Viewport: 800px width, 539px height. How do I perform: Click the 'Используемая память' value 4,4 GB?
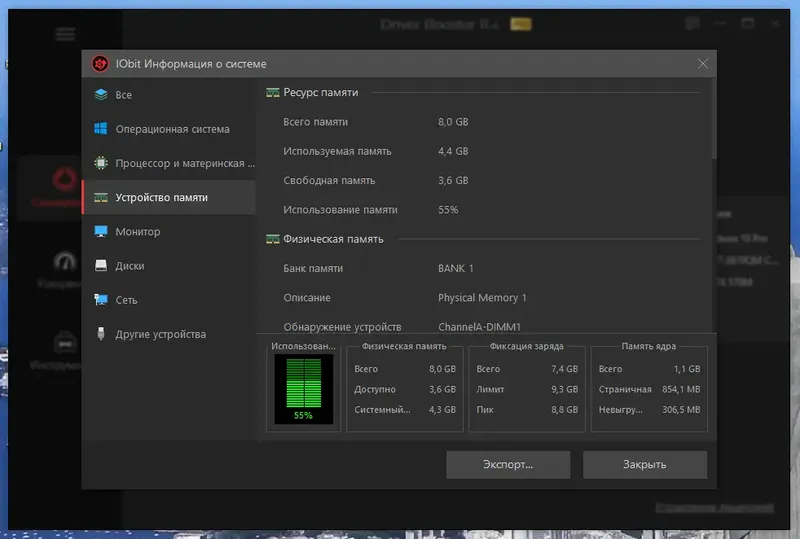[x=453, y=151]
